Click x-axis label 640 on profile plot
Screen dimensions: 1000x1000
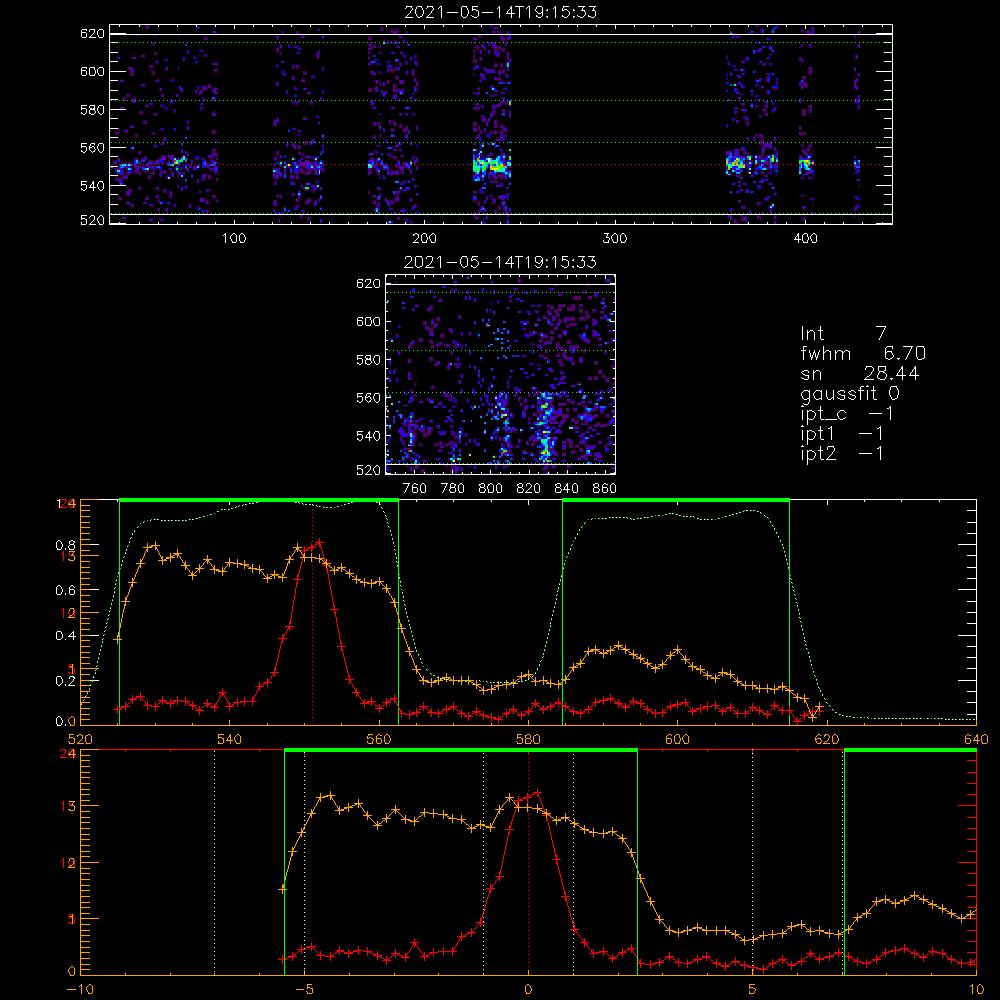(976, 739)
